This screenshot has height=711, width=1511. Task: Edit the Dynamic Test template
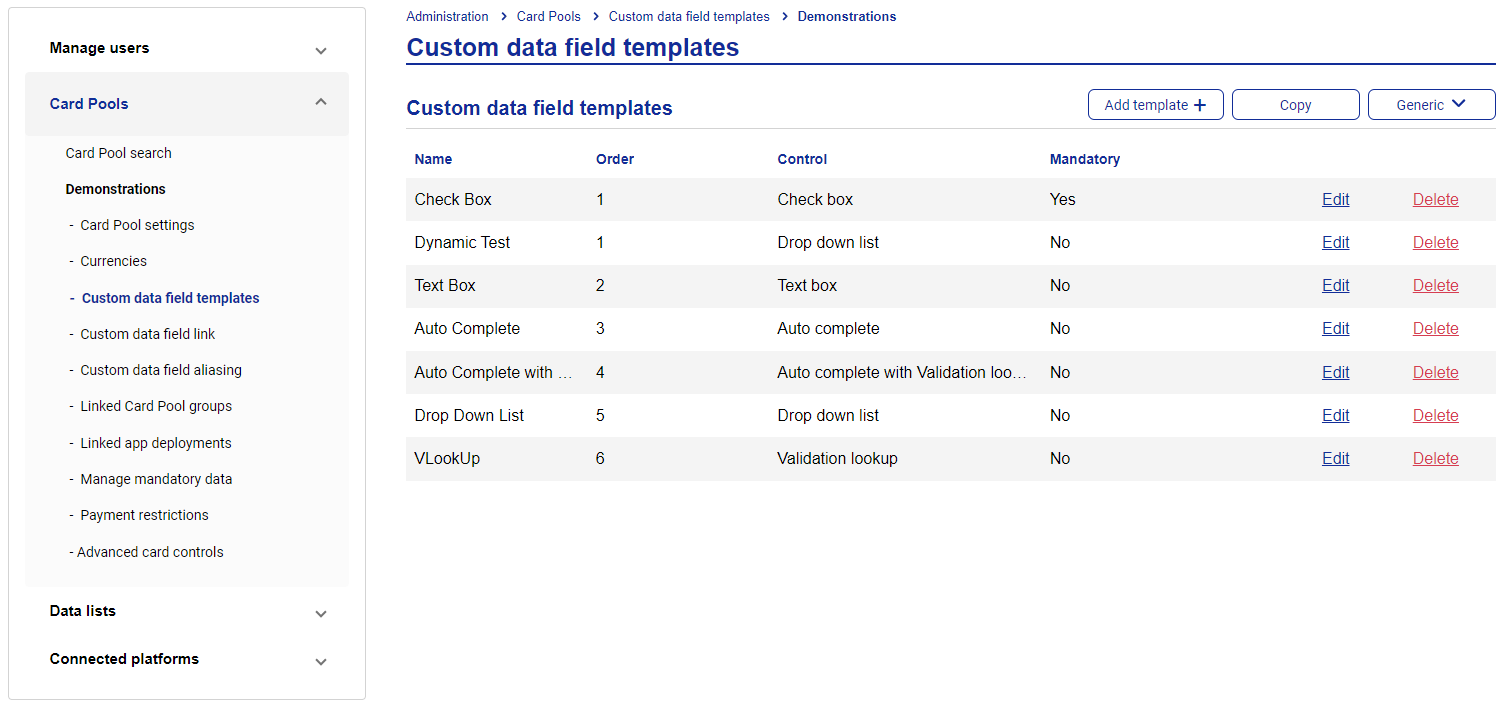pos(1335,242)
